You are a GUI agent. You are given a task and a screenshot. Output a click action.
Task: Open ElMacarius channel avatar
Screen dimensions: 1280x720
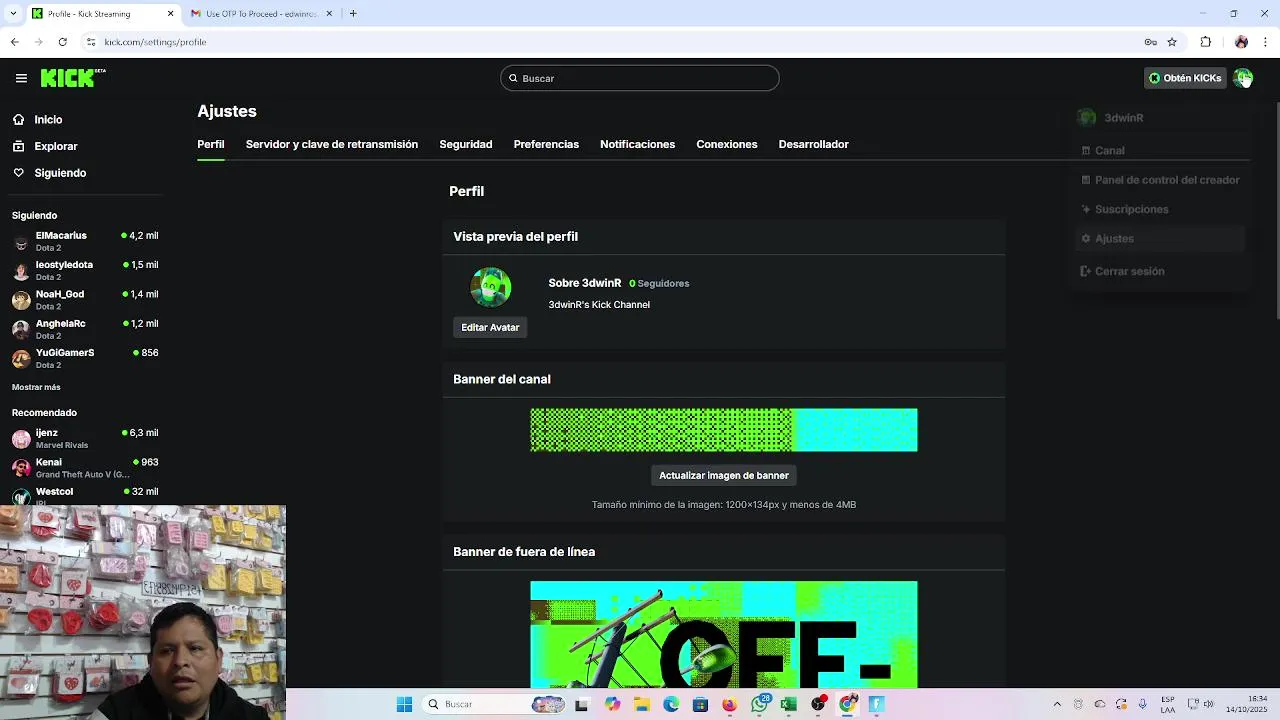(x=21, y=241)
